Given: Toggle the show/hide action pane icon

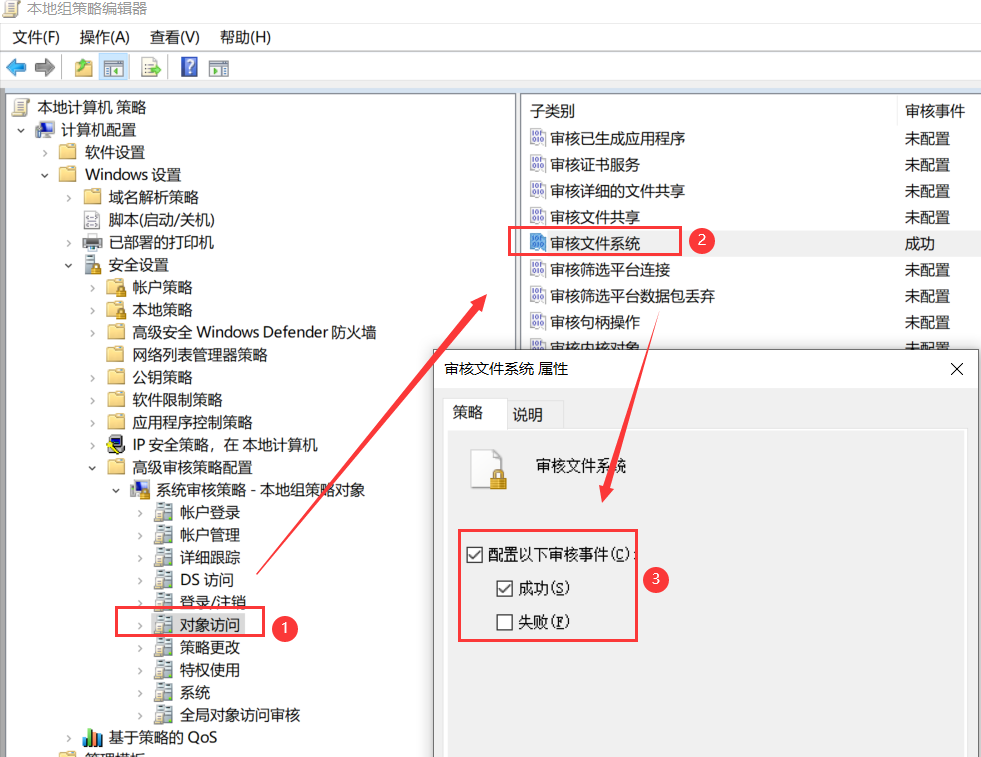Looking at the screenshot, I should (x=219, y=68).
